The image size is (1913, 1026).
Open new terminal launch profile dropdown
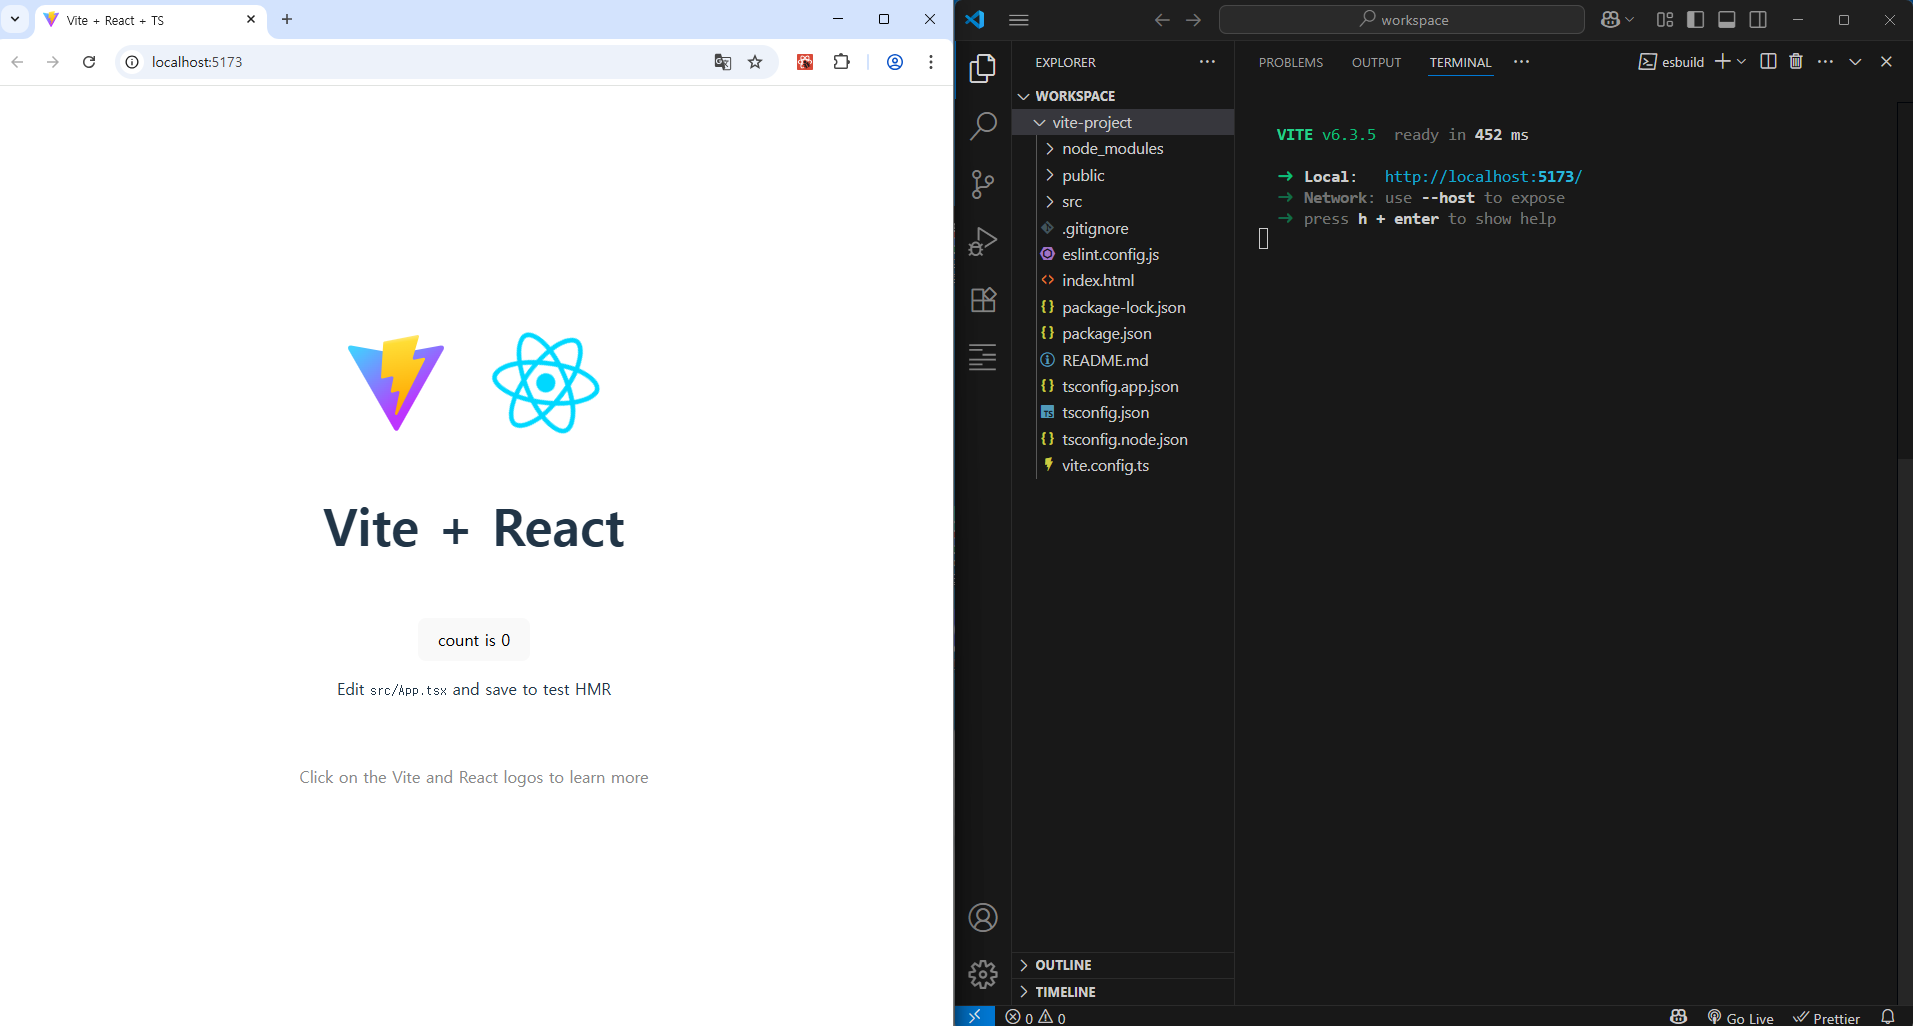(1742, 62)
